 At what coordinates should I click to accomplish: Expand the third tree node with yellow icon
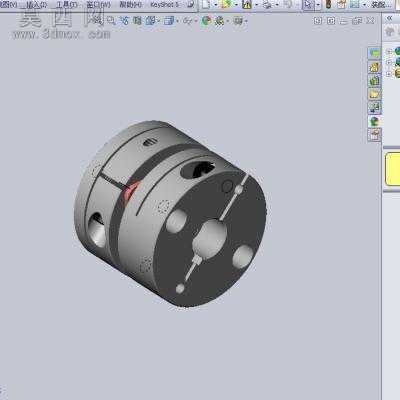pos(389,74)
